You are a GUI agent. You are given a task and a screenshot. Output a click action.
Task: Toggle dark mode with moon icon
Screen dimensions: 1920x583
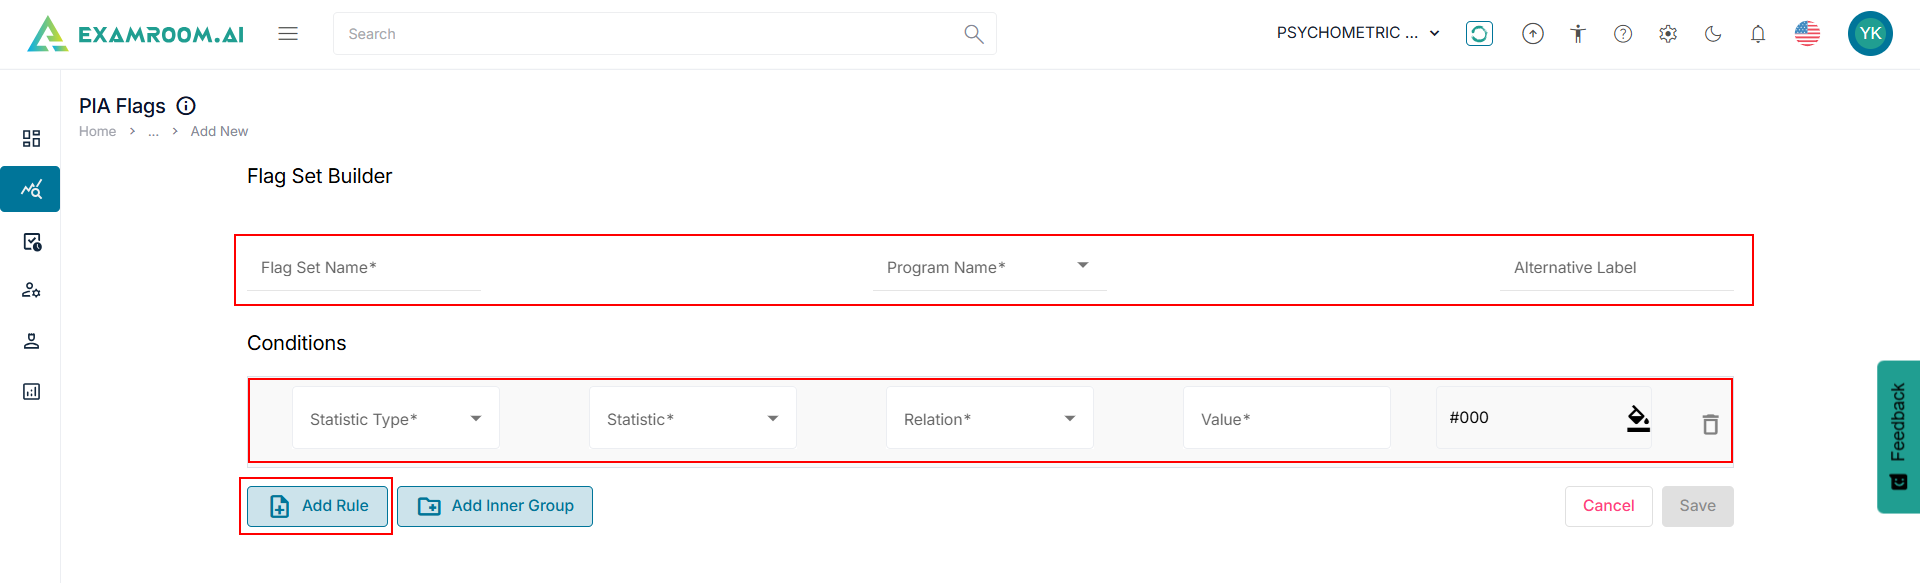click(1713, 34)
